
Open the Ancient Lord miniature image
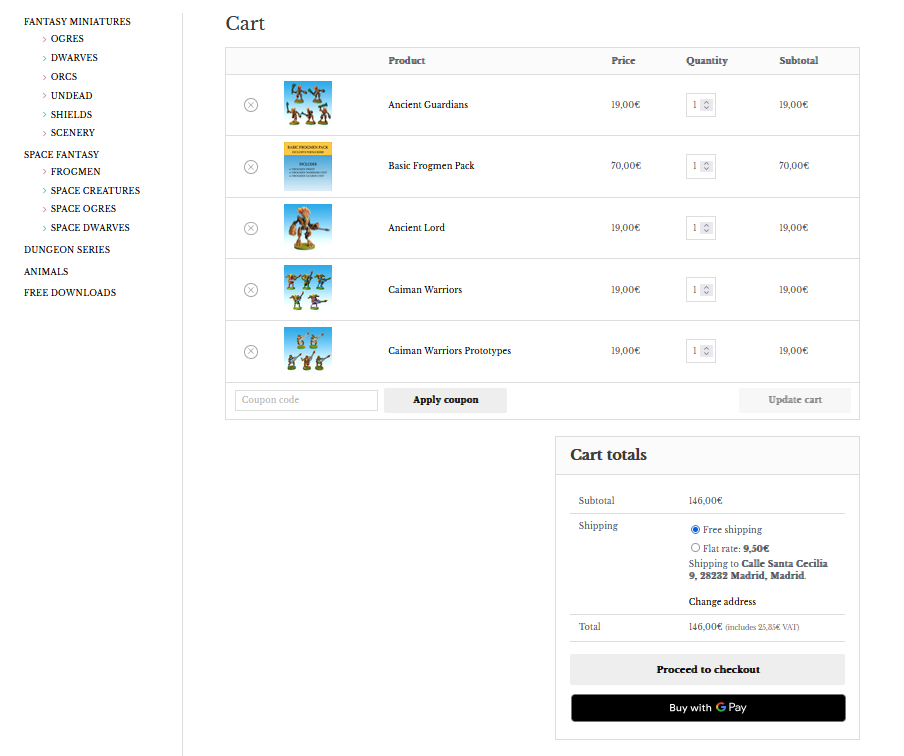tap(308, 228)
